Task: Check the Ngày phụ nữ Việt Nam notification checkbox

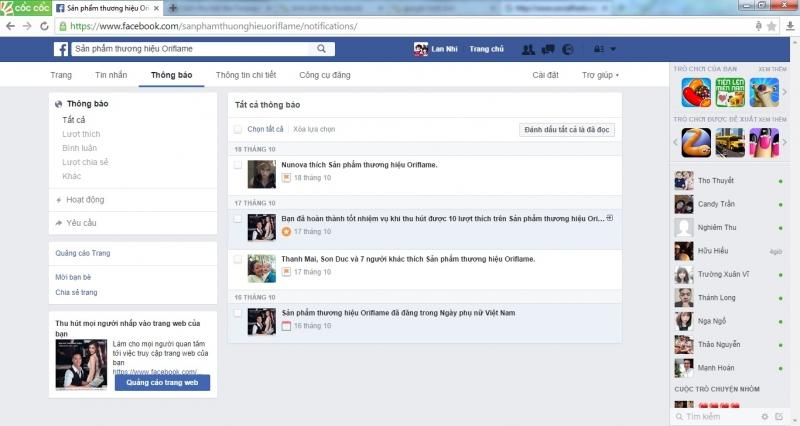Action: 238,313
